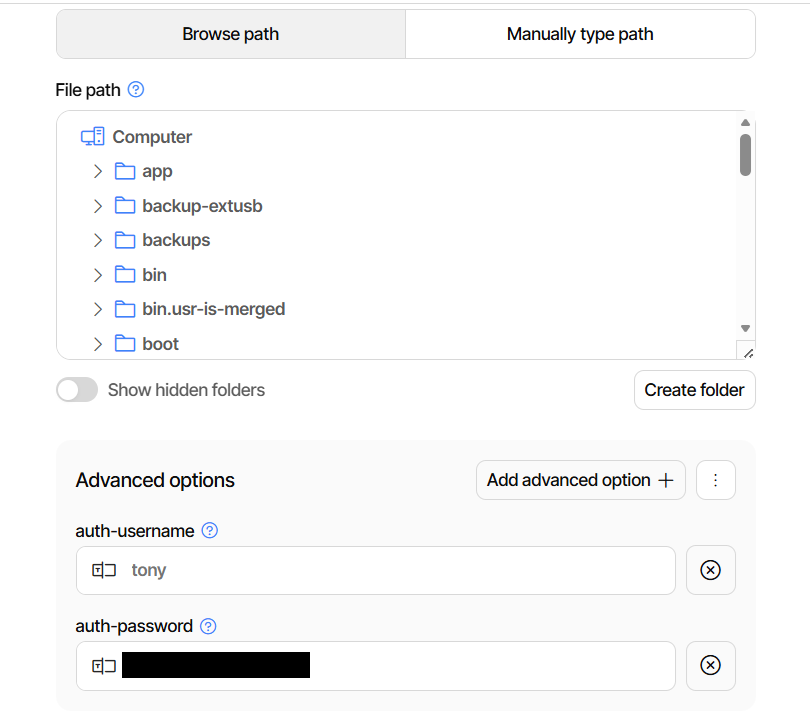The image size is (810, 713).
Task: Remove the auth-password option
Action: pos(710,665)
